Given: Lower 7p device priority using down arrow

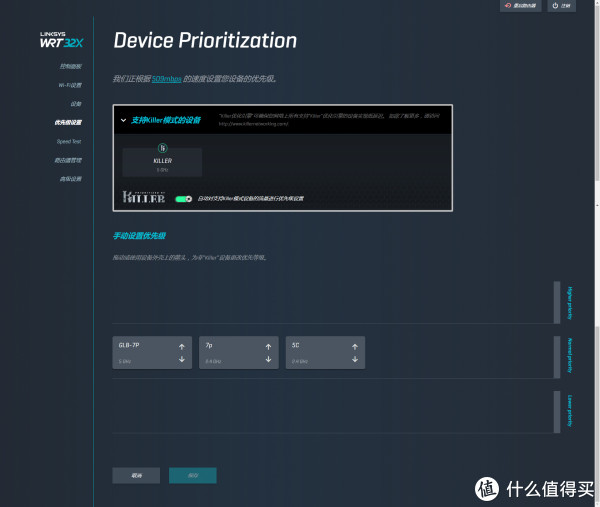Looking at the screenshot, I should [x=268, y=359].
